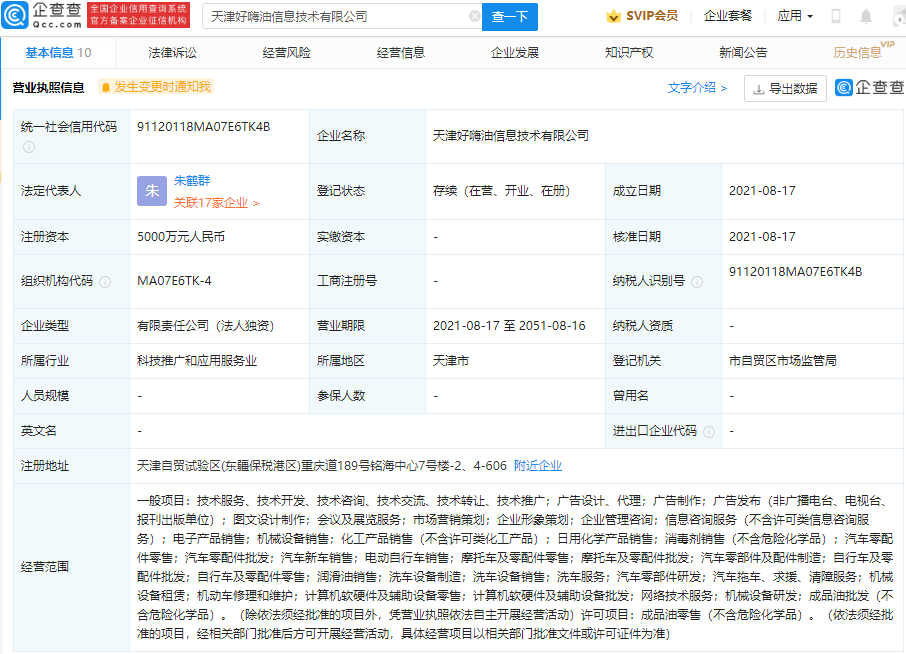Click the info icon beside 统一社会信用代码
Viewport: 906px width, 654px height.
29,147
